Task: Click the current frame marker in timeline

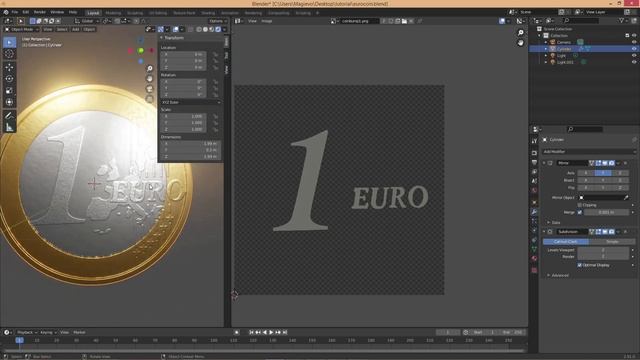Action: click(19, 340)
